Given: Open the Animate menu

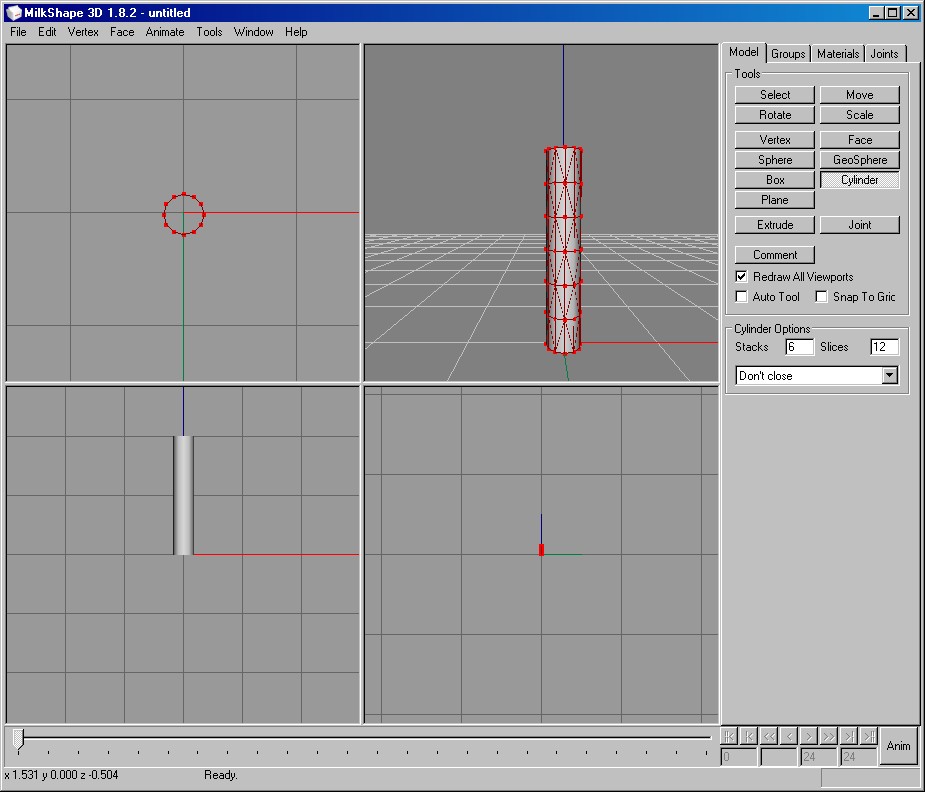Looking at the screenshot, I should (165, 32).
